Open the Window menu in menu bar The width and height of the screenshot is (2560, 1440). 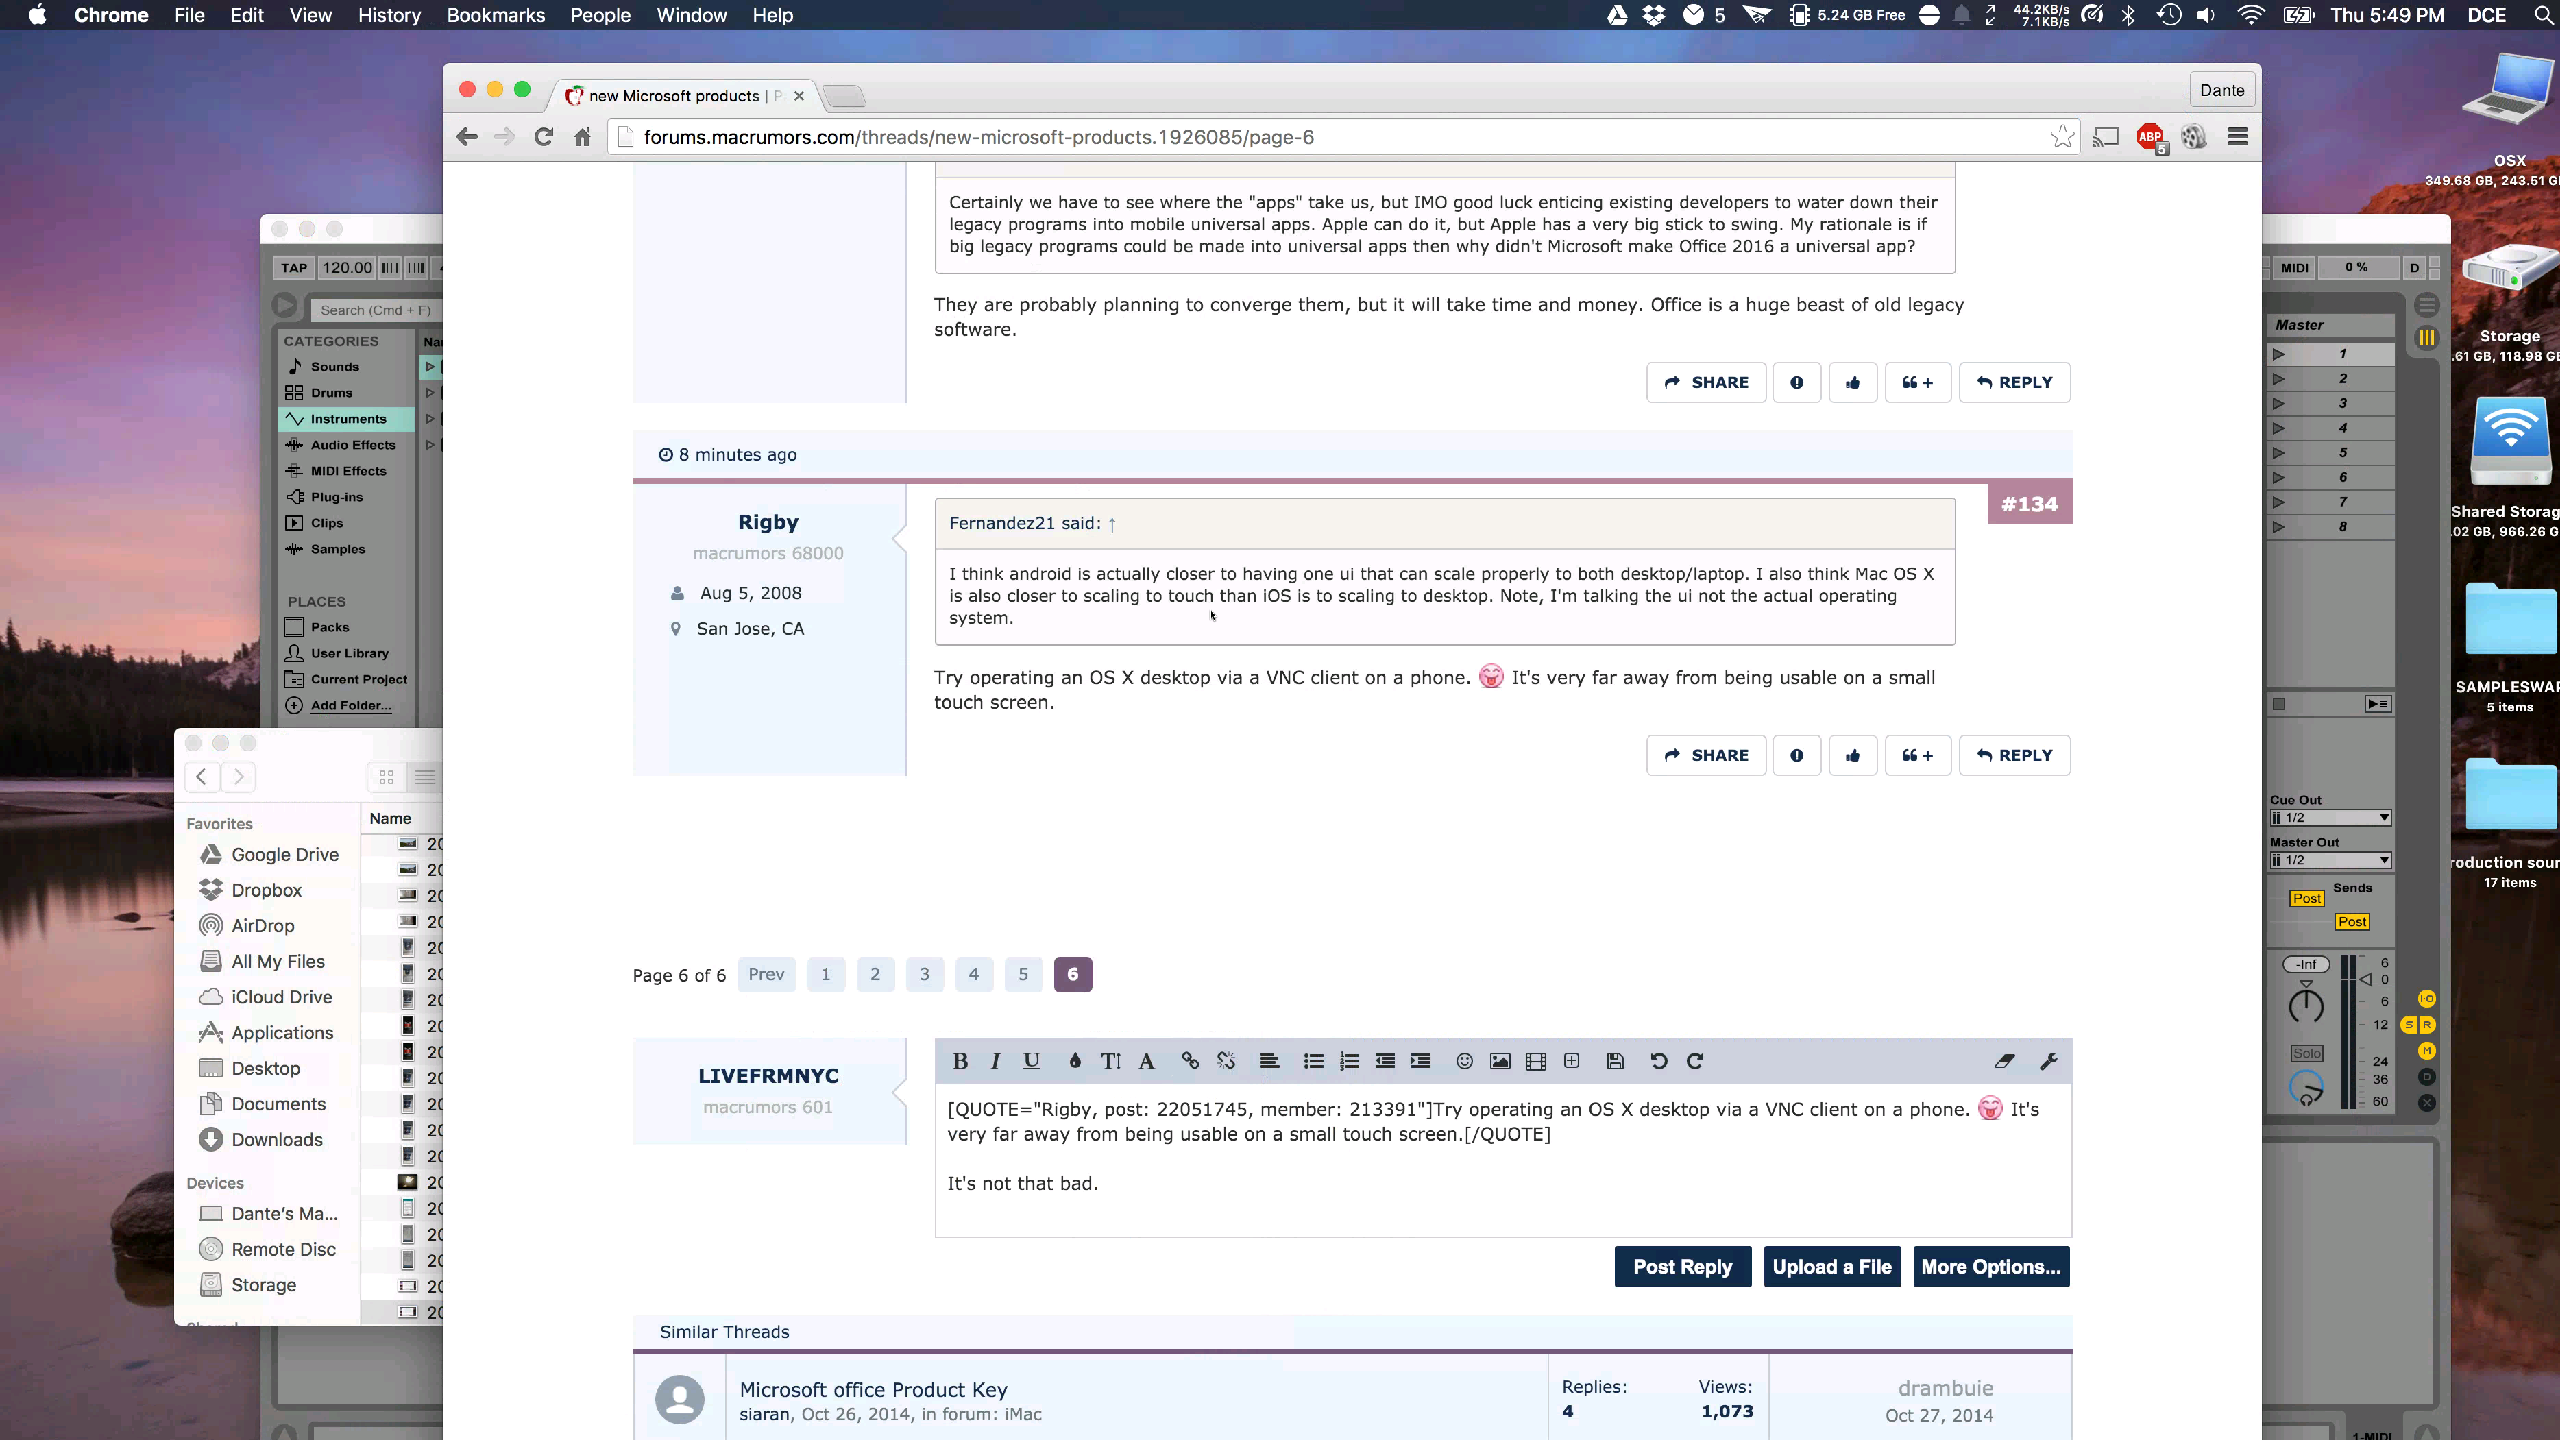[x=692, y=15]
